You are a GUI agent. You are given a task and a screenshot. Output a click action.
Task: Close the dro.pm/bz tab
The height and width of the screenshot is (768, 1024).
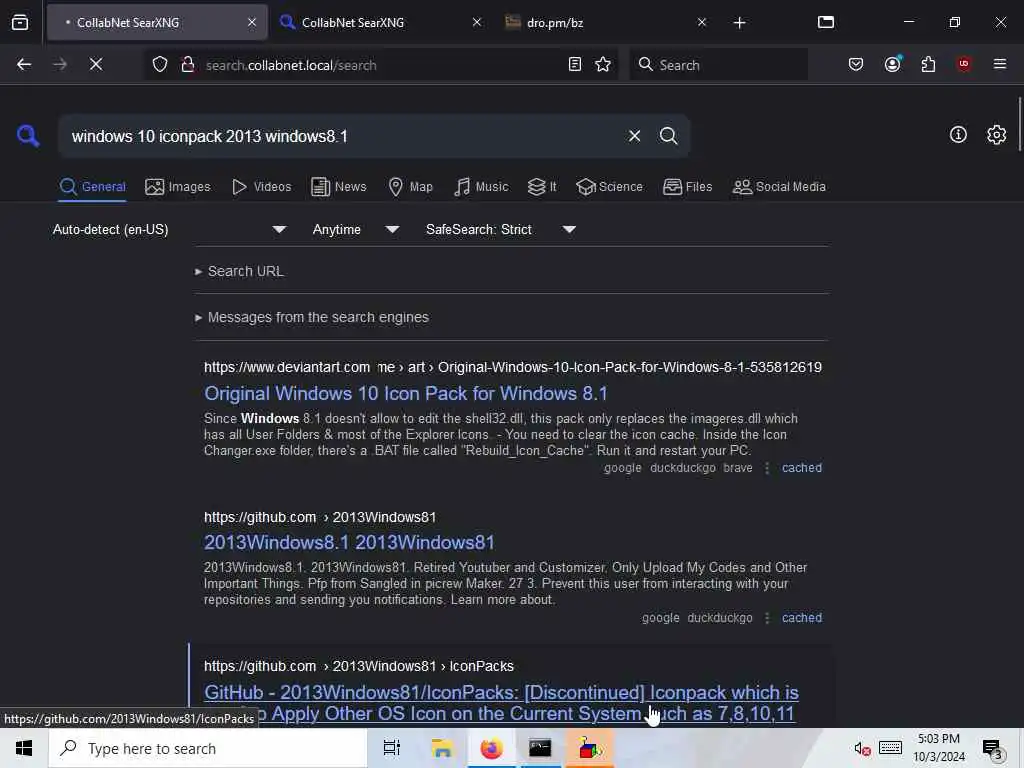coord(701,23)
